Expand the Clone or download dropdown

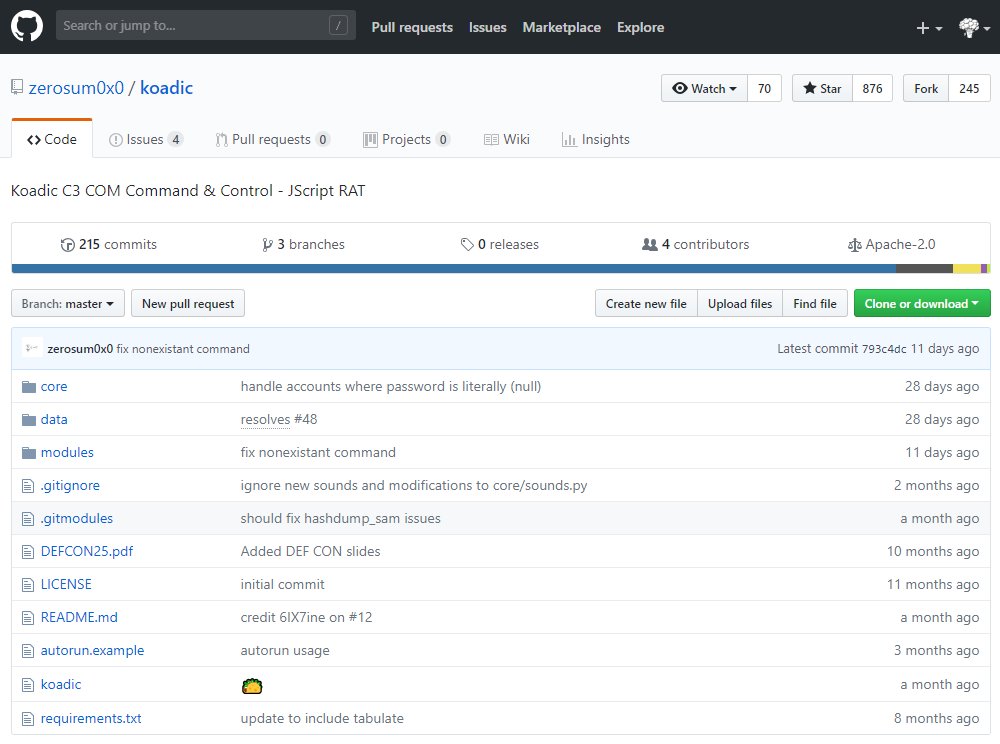(922, 303)
